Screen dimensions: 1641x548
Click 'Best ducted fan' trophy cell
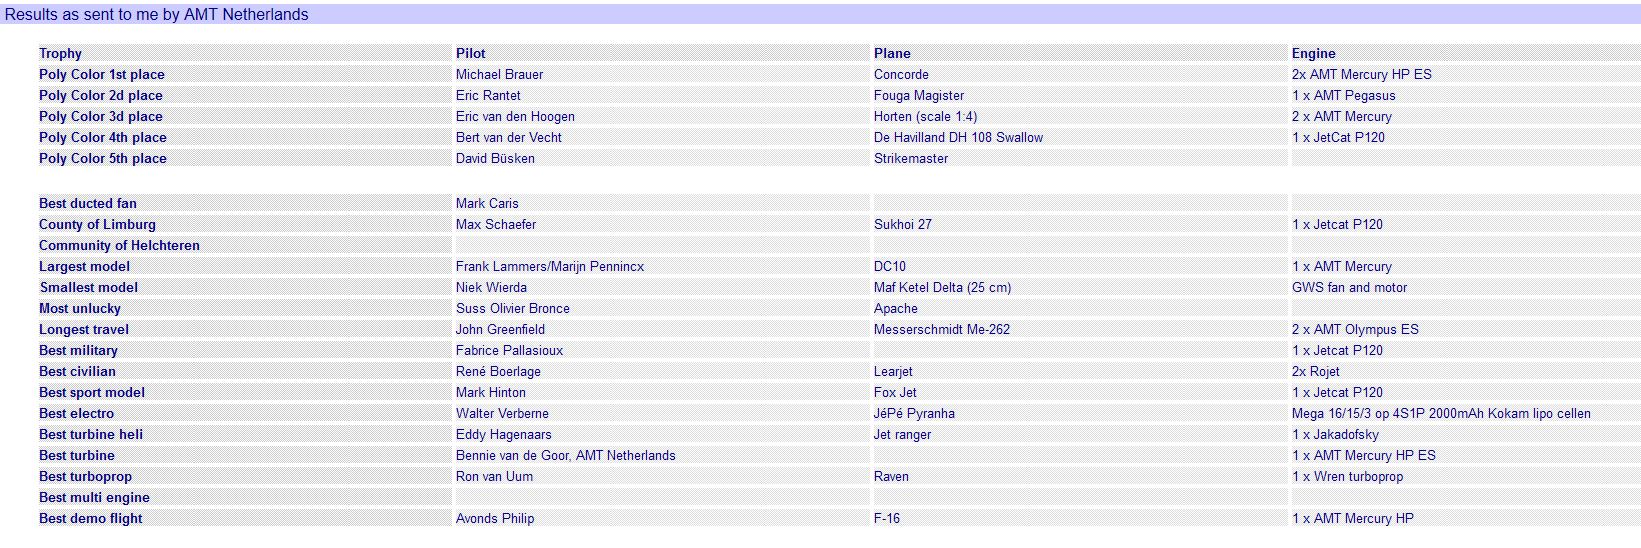click(88, 203)
